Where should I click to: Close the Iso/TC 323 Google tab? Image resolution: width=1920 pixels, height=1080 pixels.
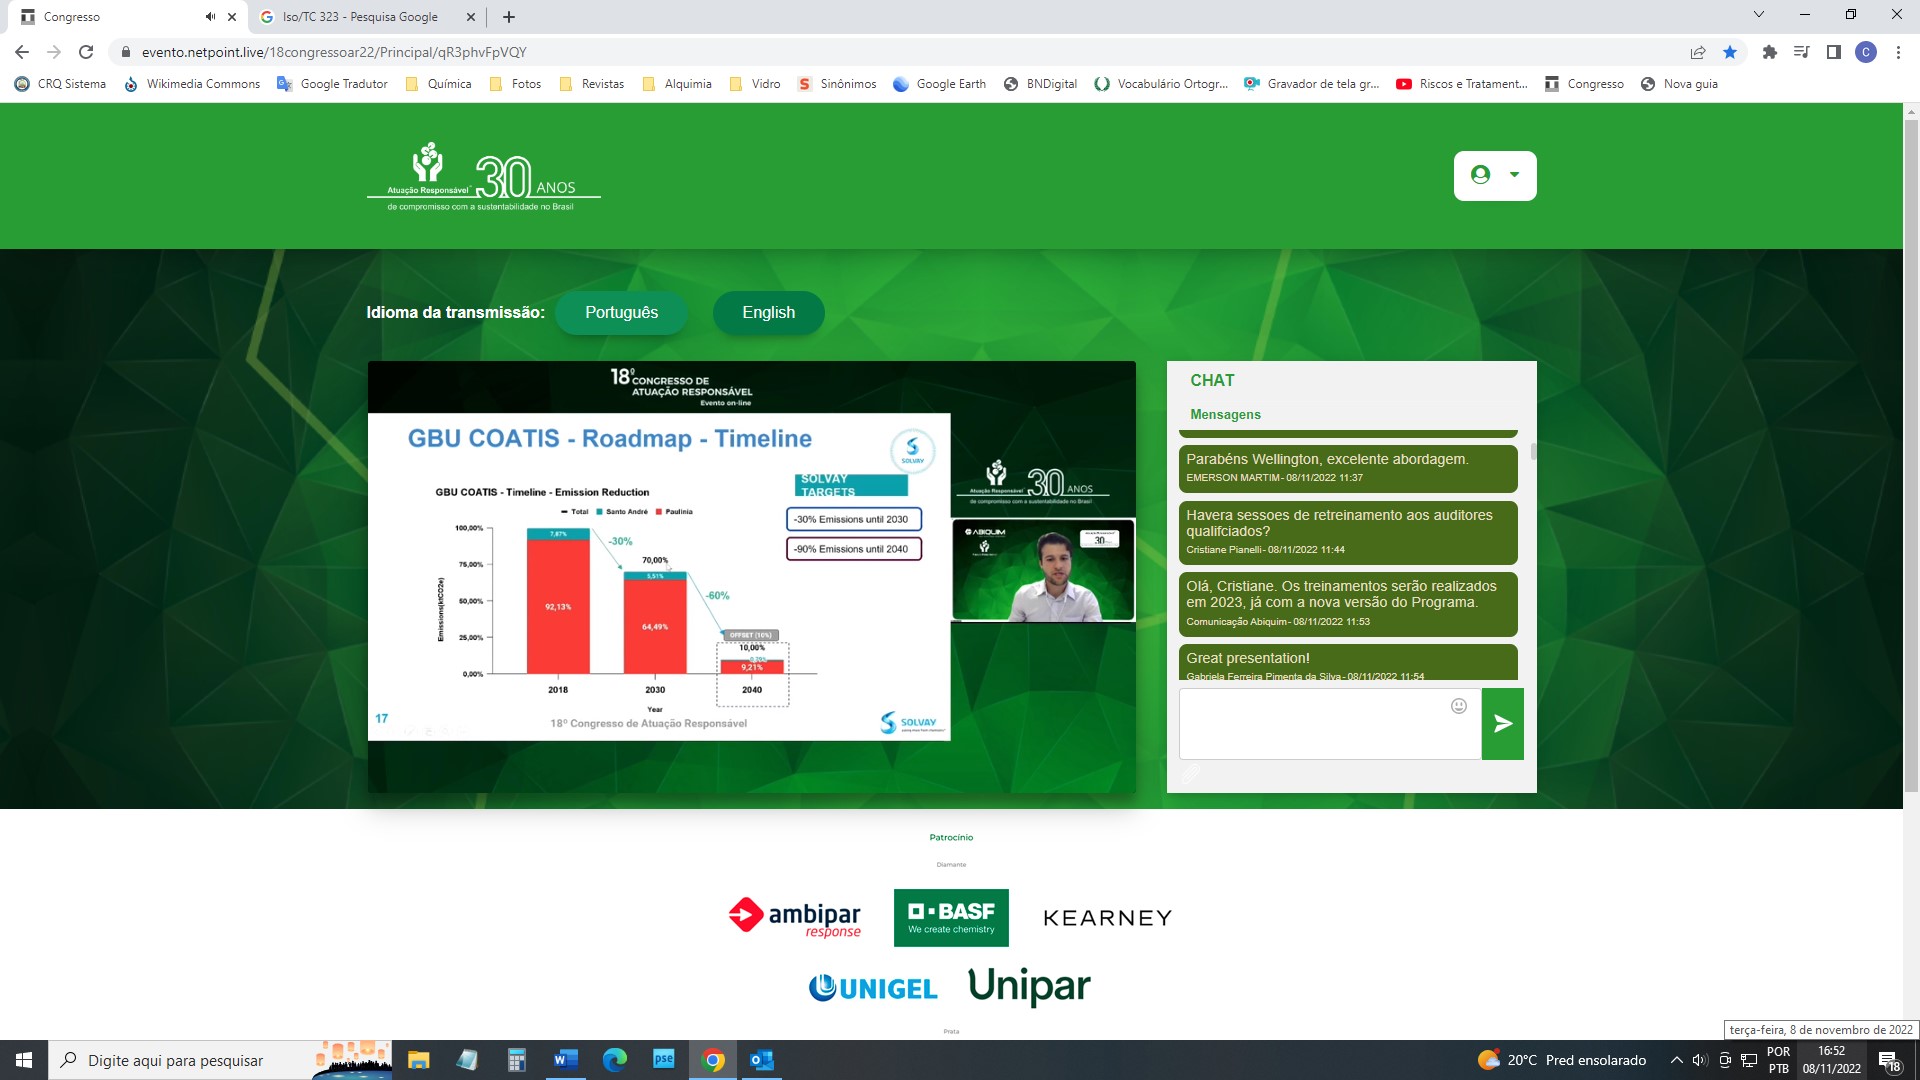point(471,17)
